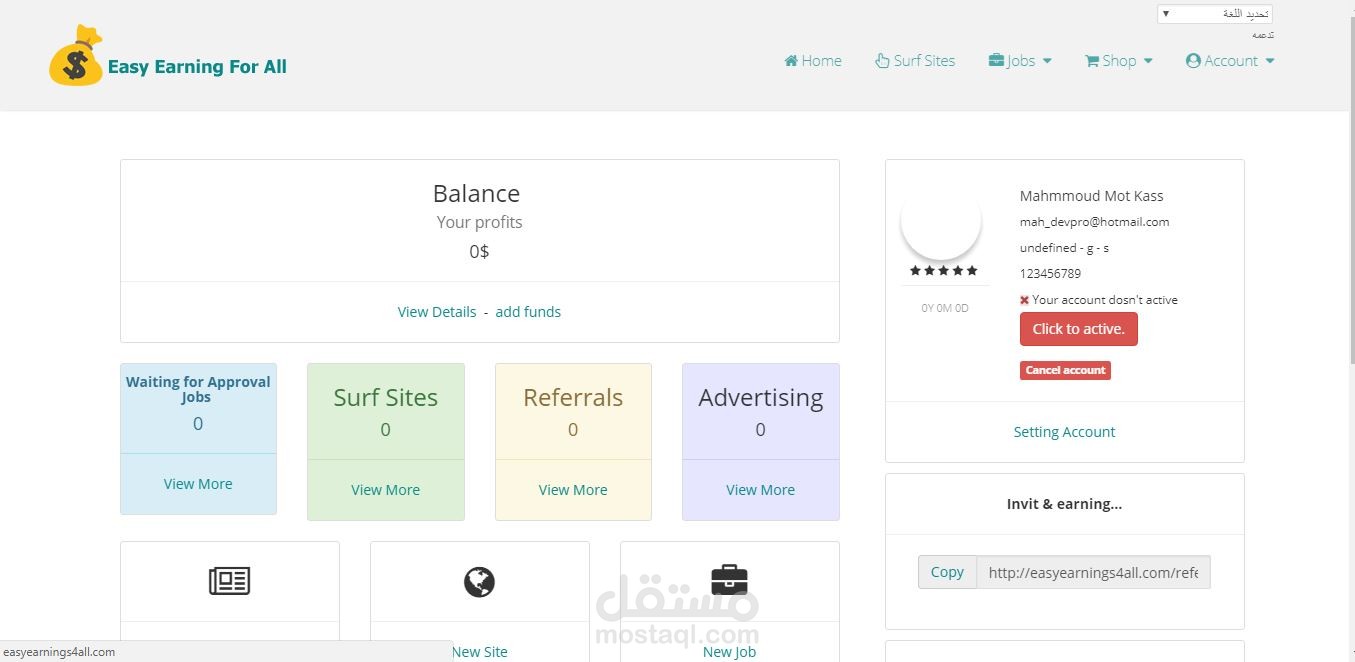Click the briefcase icon above New Job

point(729,579)
